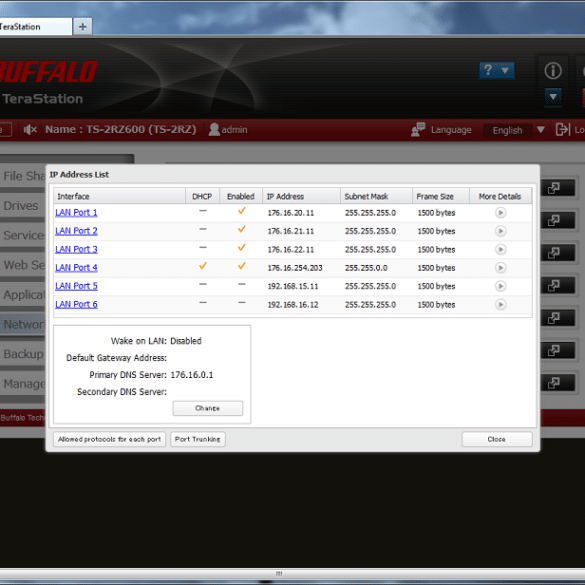This screenshot has height=585, width=585.
Task: Show more details for LAN Port 1
Action: point(500,213)
